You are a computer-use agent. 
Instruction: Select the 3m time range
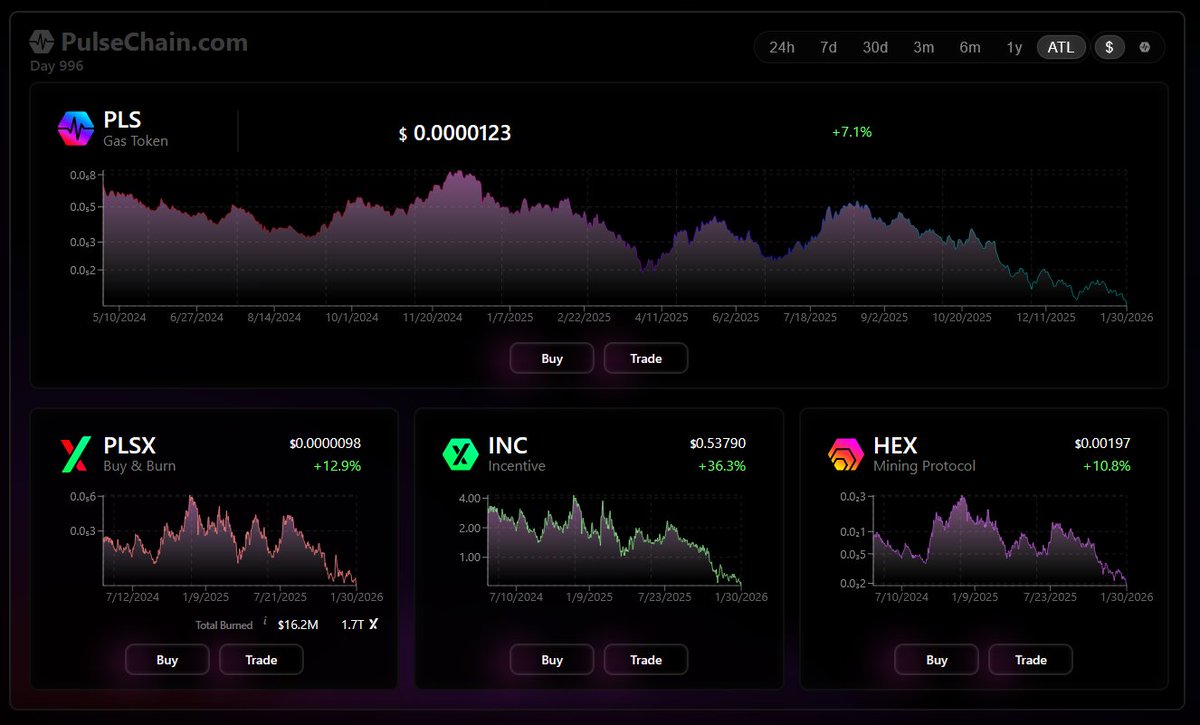point(924,47)
